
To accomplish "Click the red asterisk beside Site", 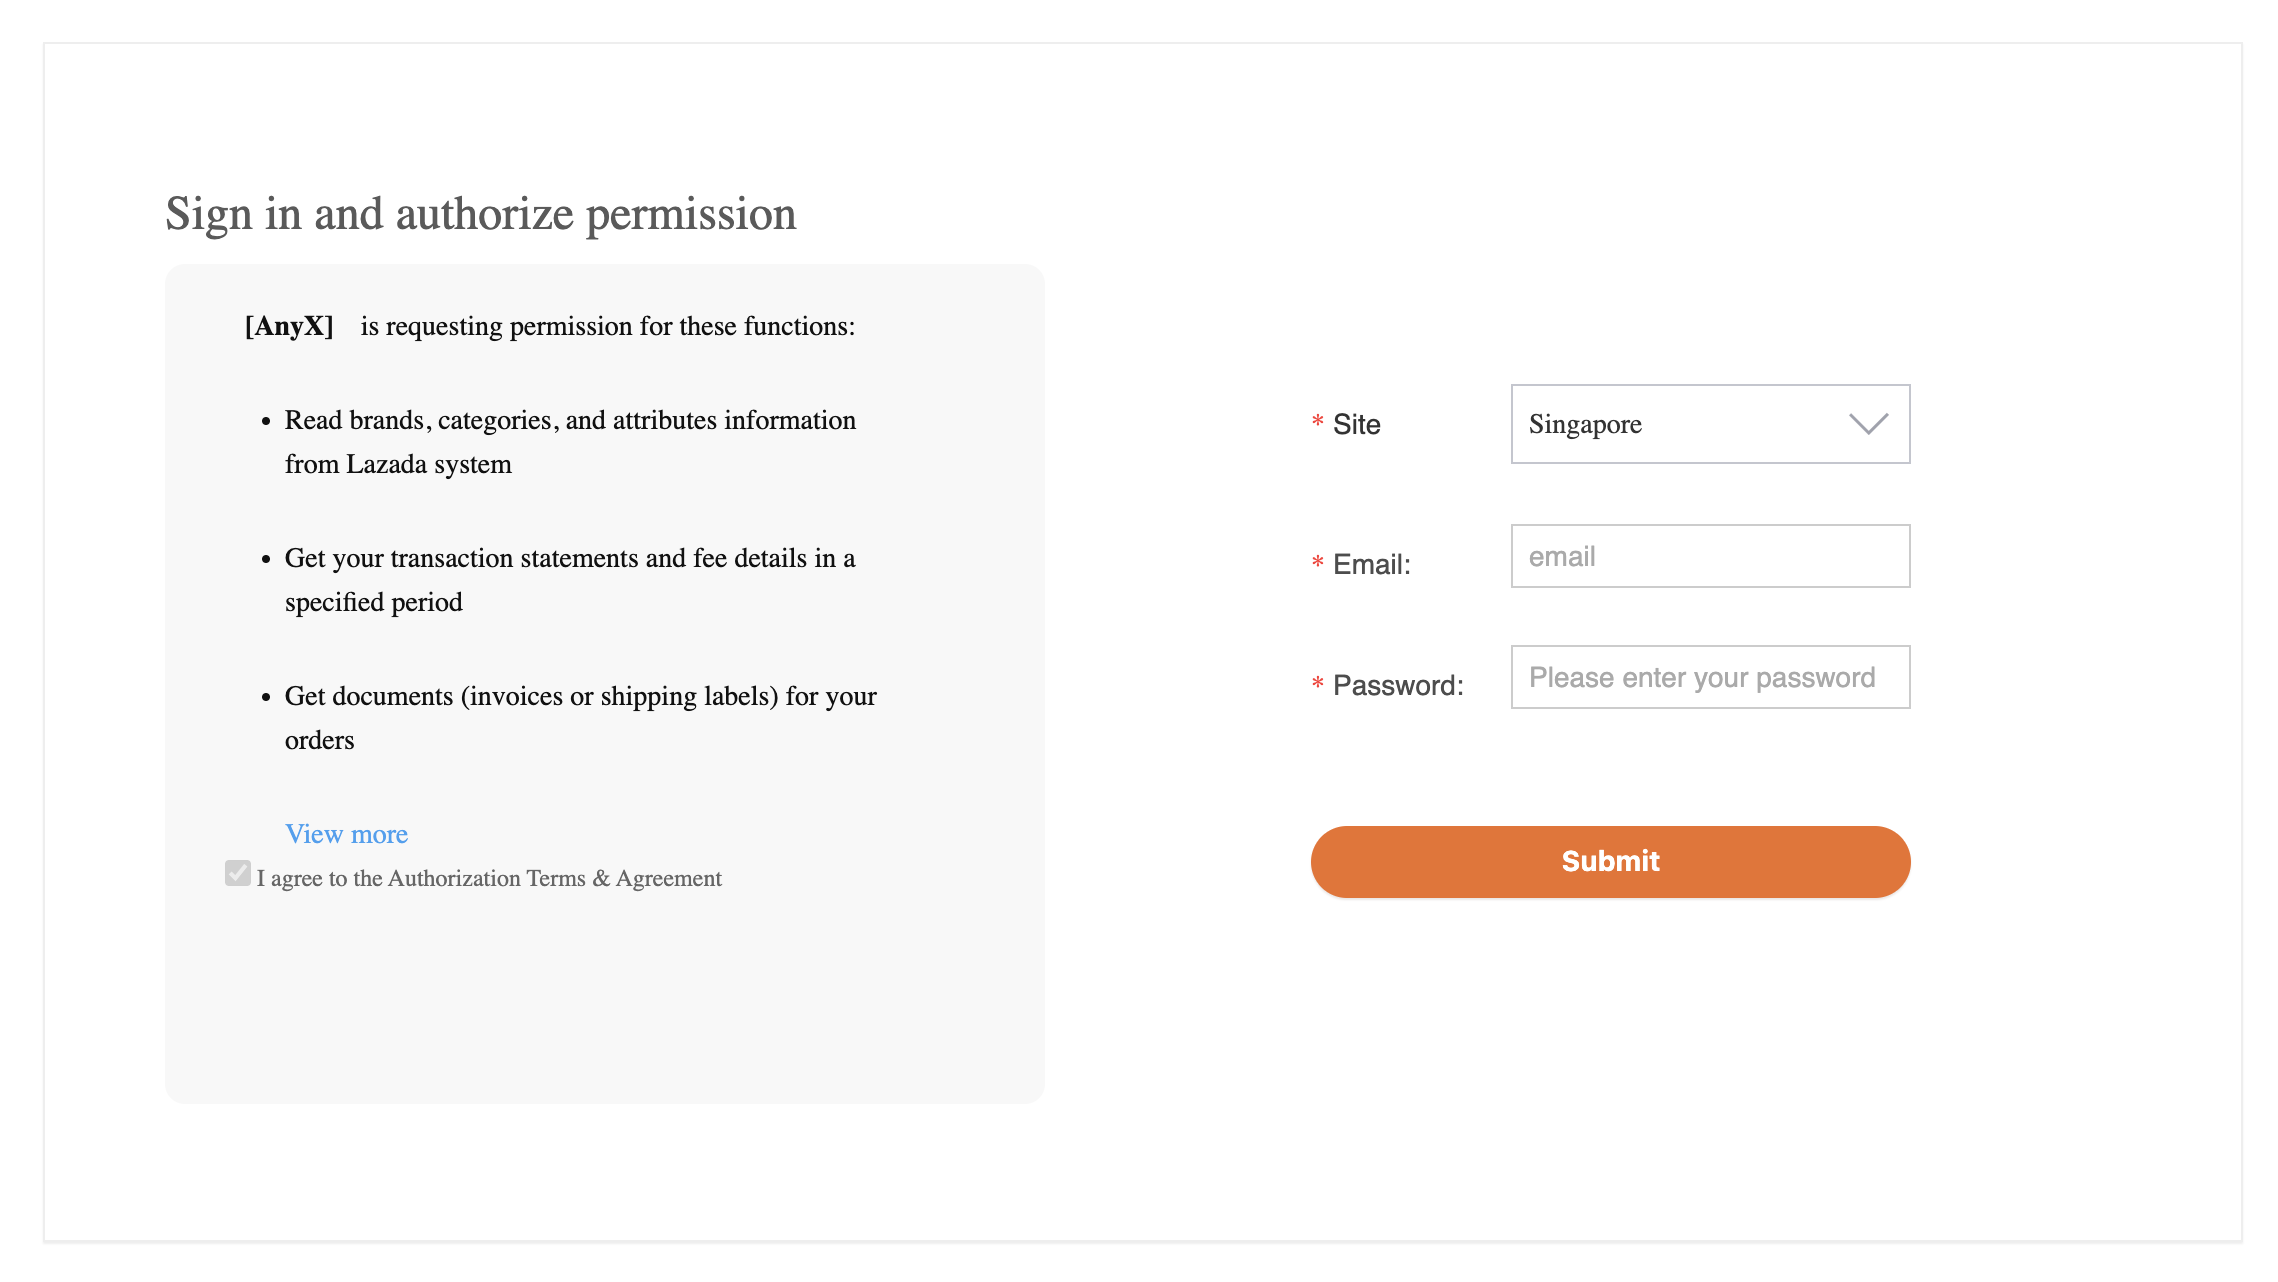I will pos(1318,423).
